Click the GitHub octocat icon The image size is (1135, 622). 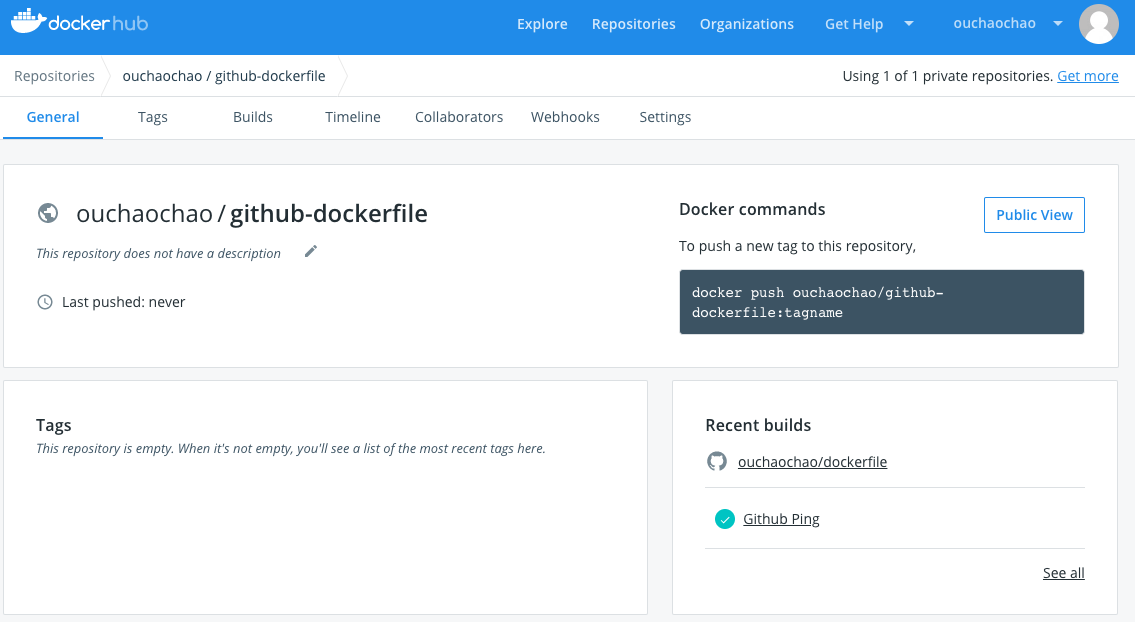coord(717,461)
